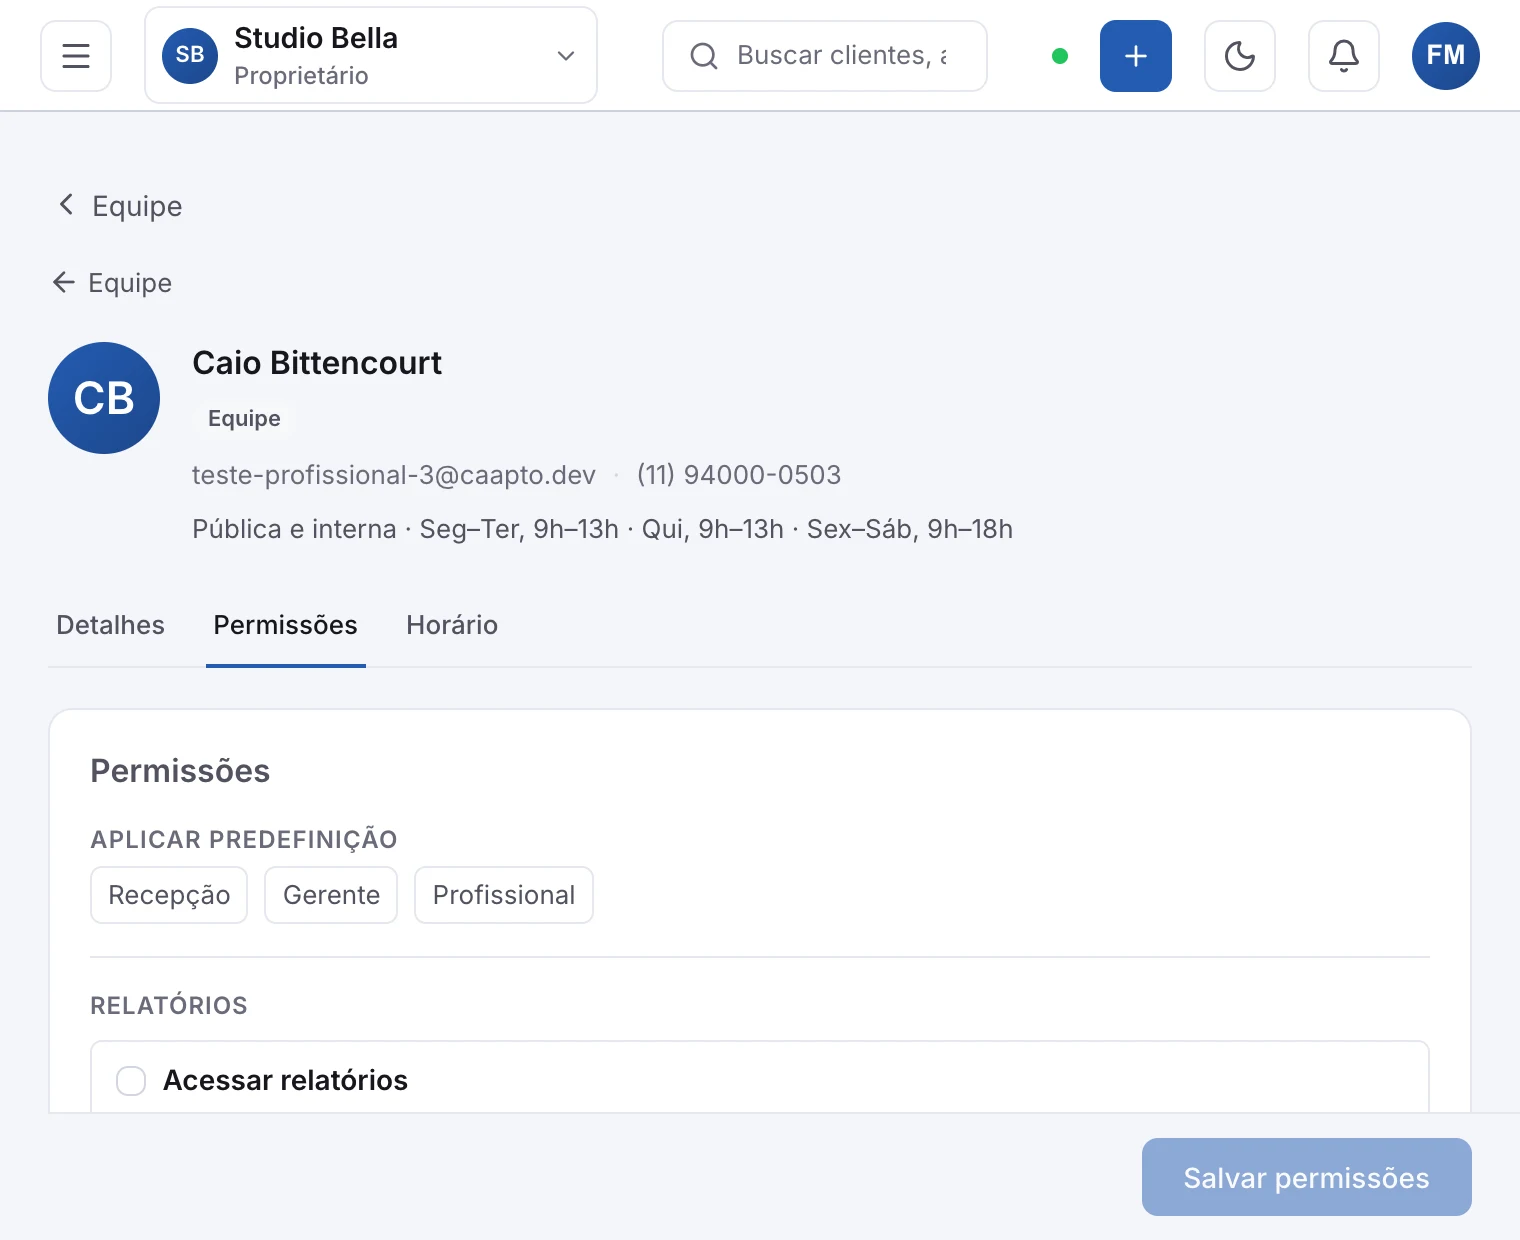Click the APLICAR PREDEFINIÇÃO label
This screenshot has width=1520, height=1240.
[x=244, y=840]
